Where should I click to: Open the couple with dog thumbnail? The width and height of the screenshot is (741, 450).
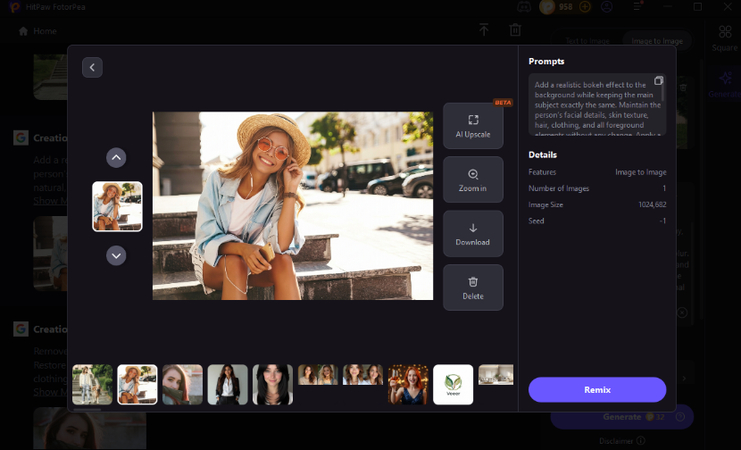tap(93, 384)
